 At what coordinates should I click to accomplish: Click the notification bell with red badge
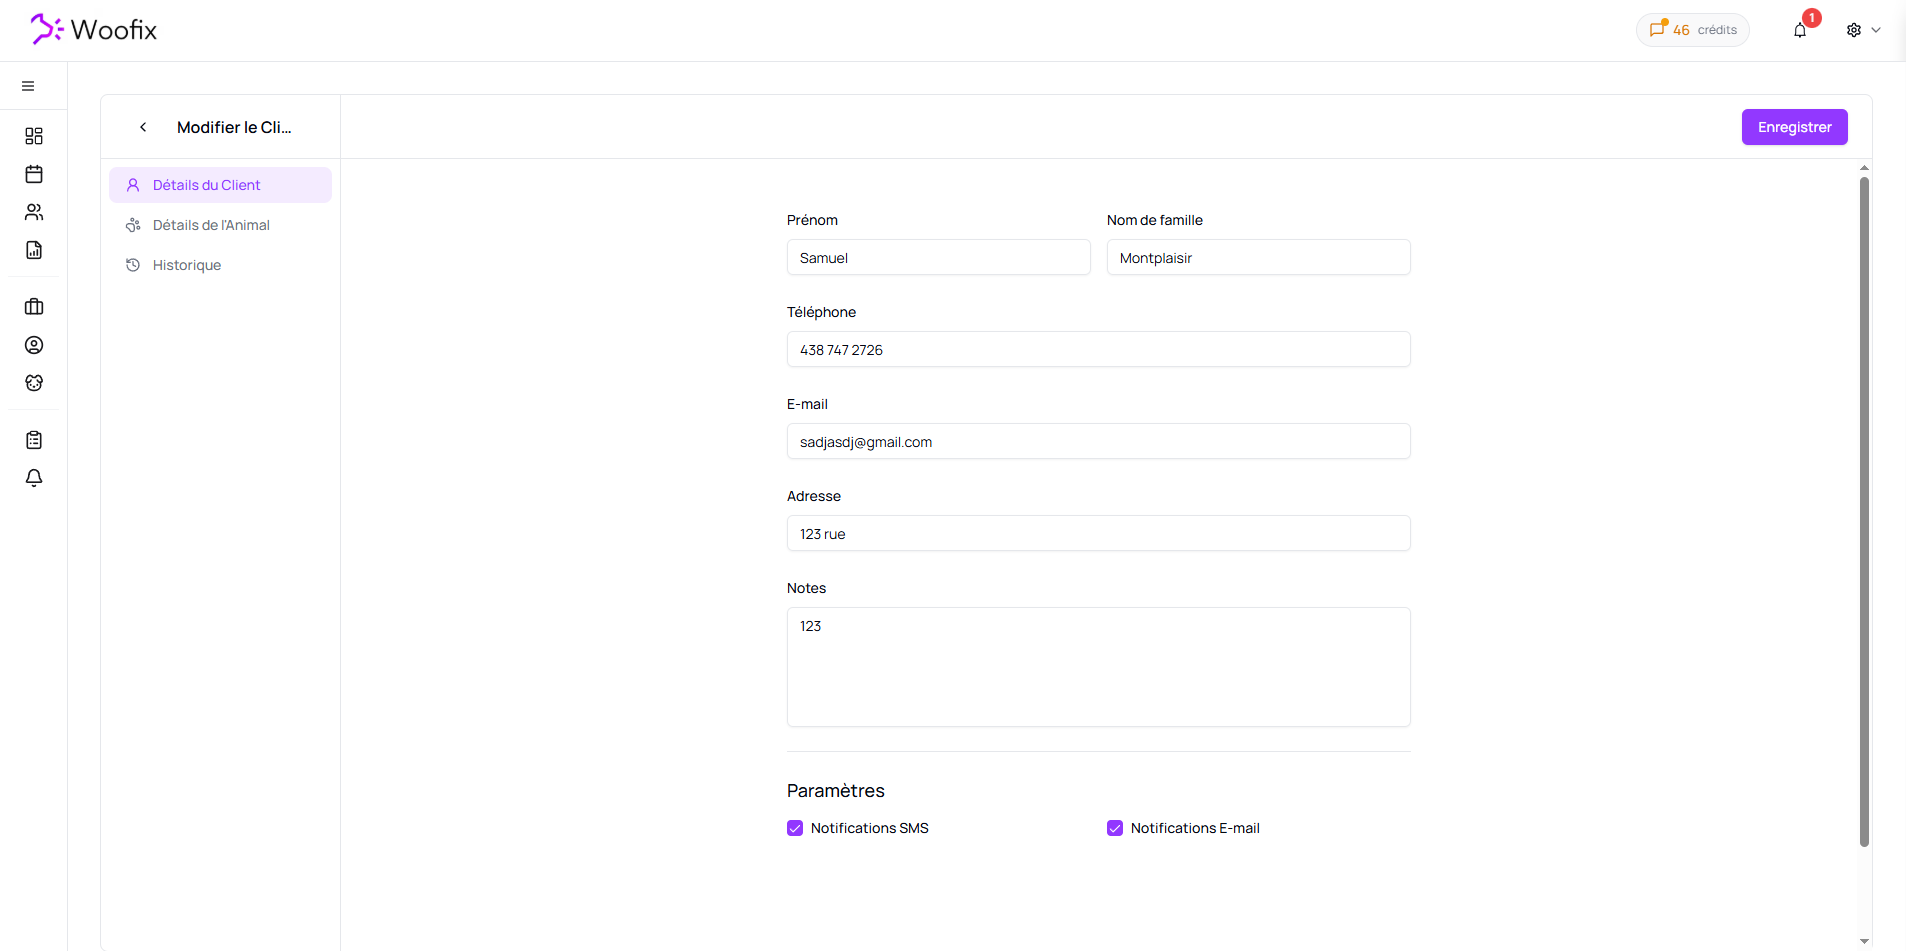[1800, 30]
